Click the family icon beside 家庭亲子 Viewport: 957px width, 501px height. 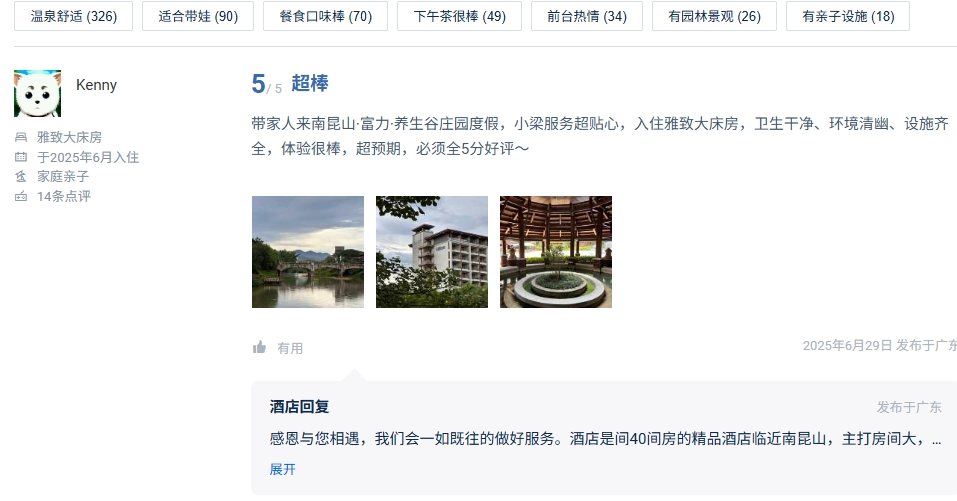coord(21,176)
